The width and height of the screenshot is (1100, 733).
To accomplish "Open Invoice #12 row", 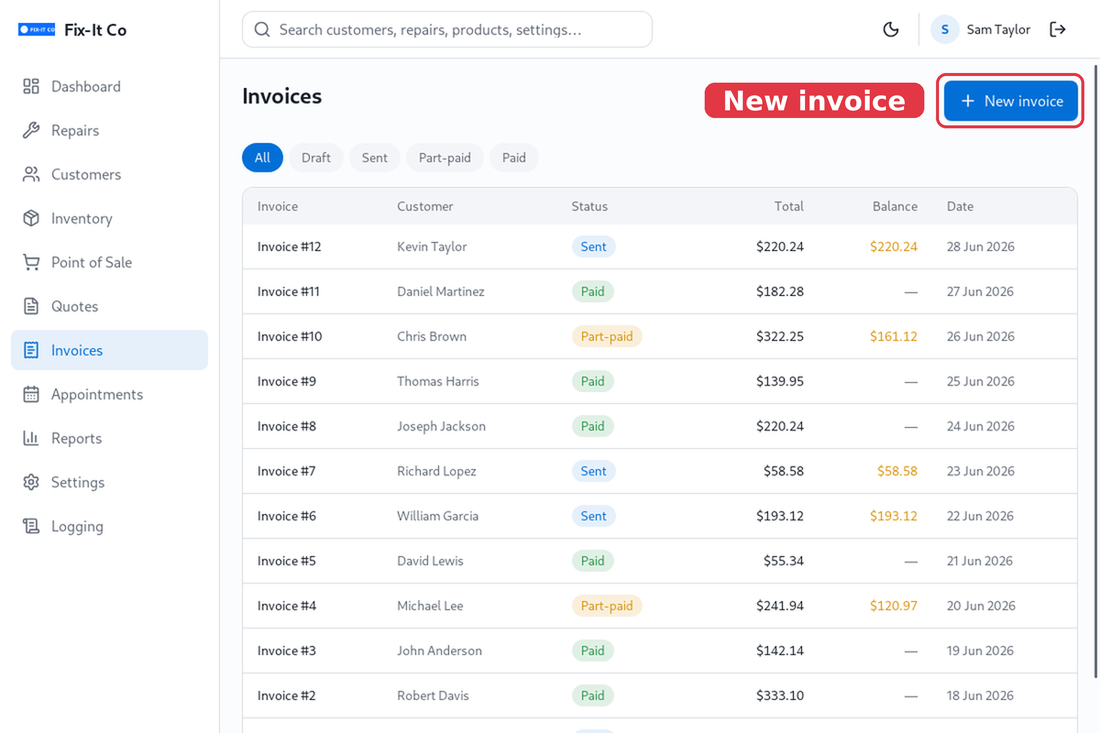I will (659, 247).
